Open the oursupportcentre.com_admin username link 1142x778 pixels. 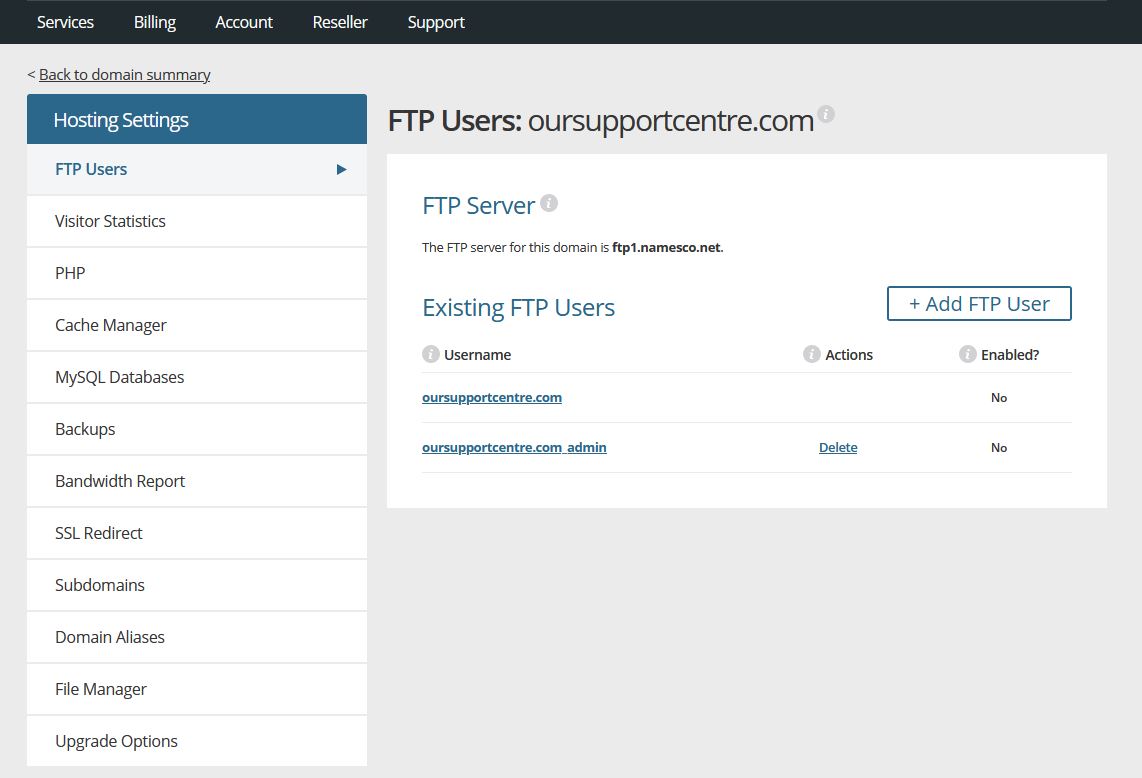(x=514, y=447)
